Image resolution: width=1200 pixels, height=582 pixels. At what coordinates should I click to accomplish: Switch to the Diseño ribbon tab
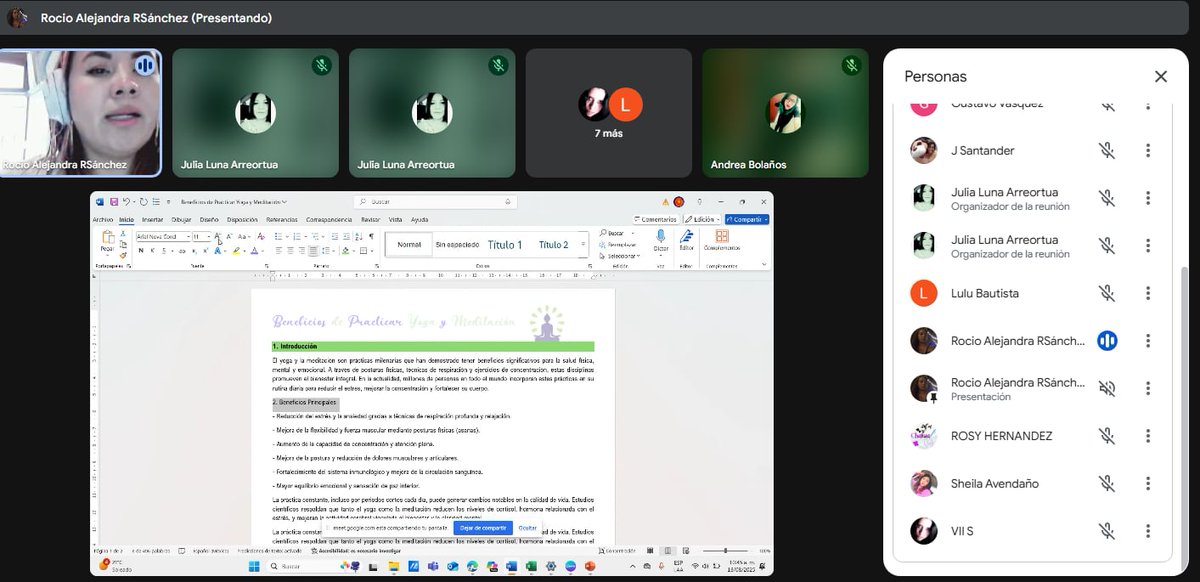click(x=209, y=219)
